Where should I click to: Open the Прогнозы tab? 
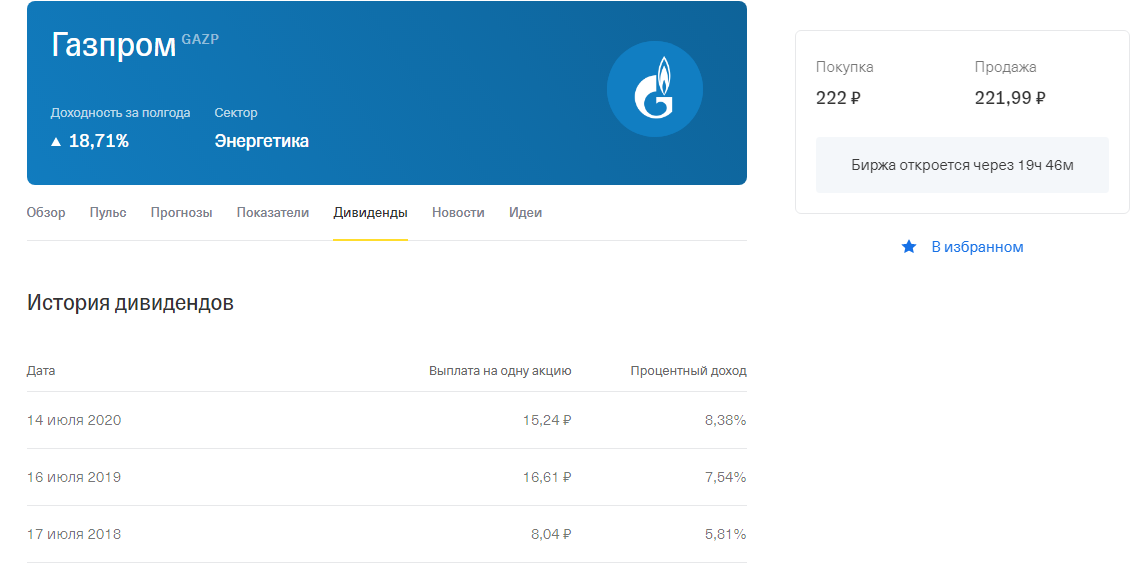(x=181, y=213)
